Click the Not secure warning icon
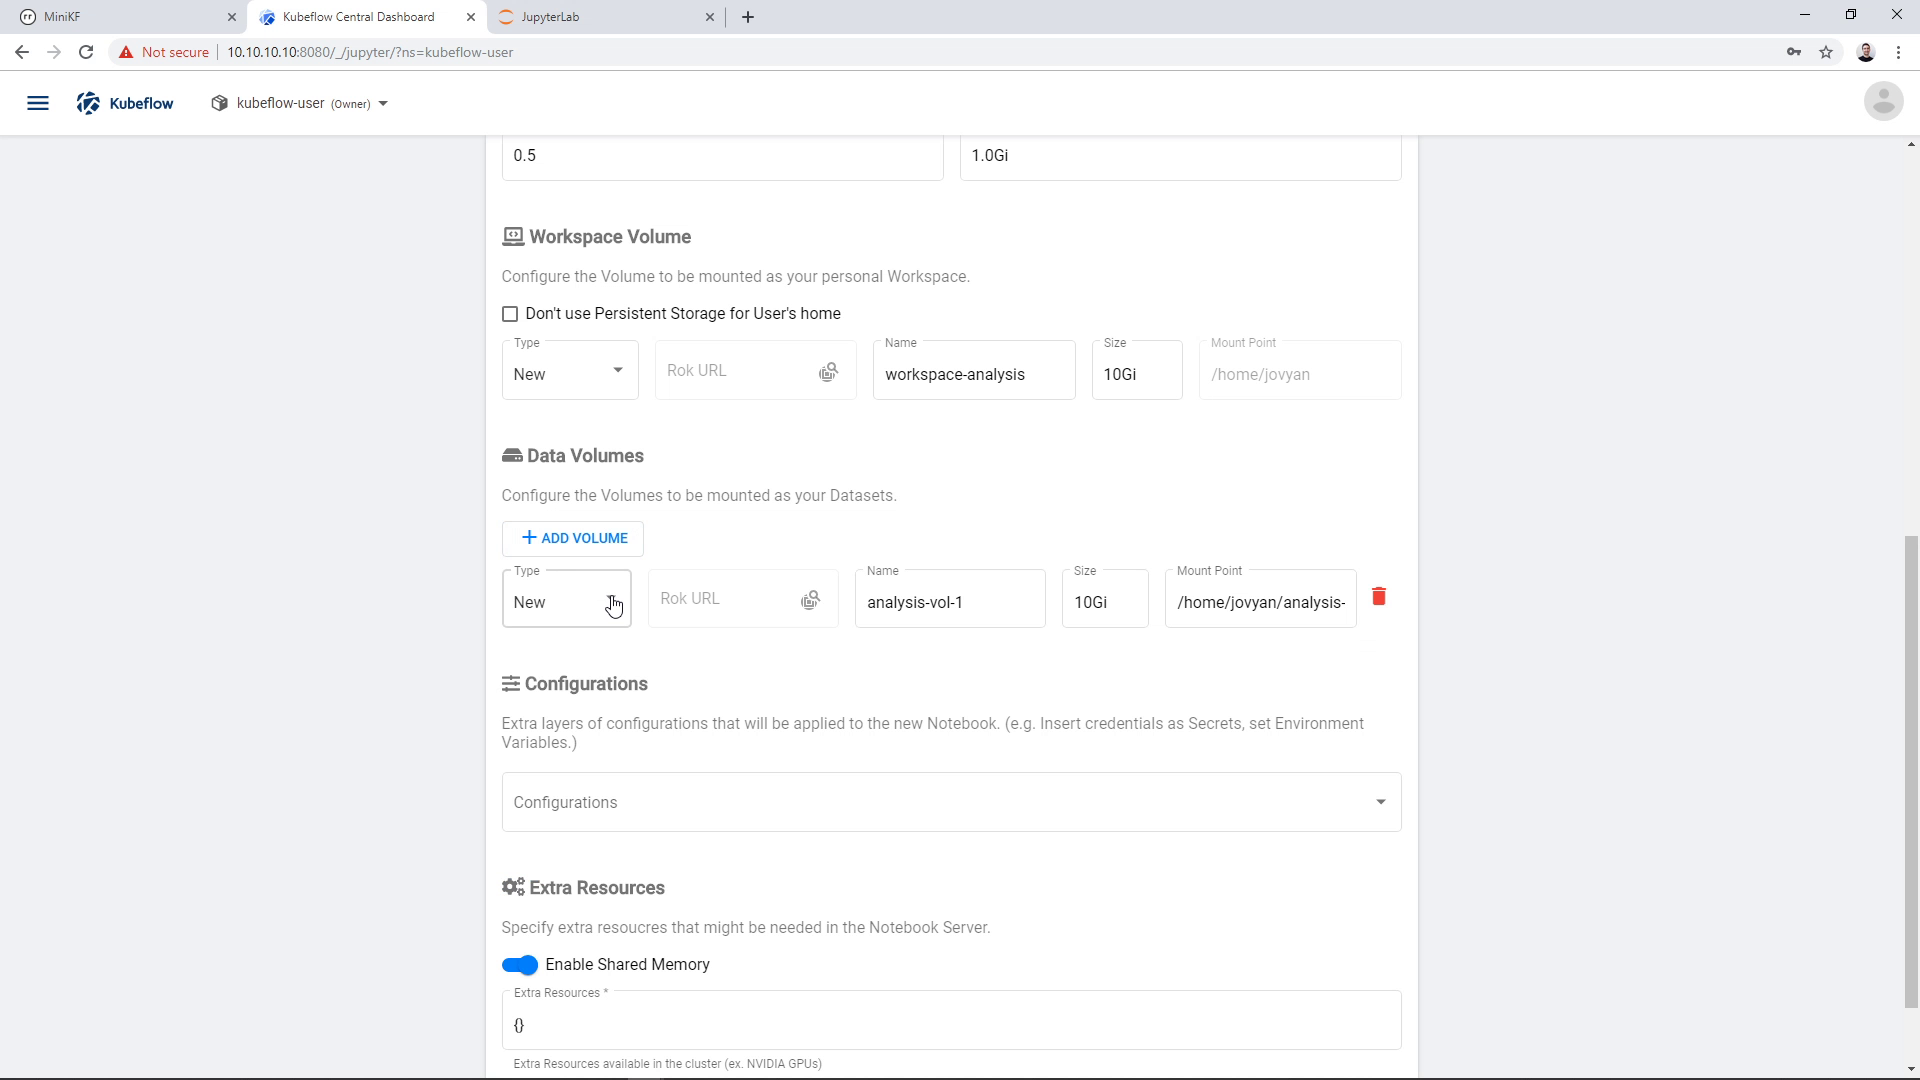This screenshot has height=1080, width=1920. (126, 52)
